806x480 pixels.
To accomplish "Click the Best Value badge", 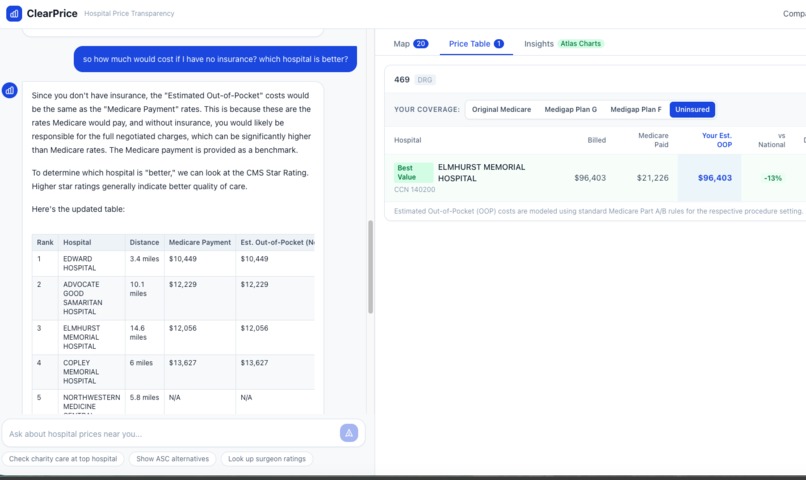I will (x=413, y=172).
